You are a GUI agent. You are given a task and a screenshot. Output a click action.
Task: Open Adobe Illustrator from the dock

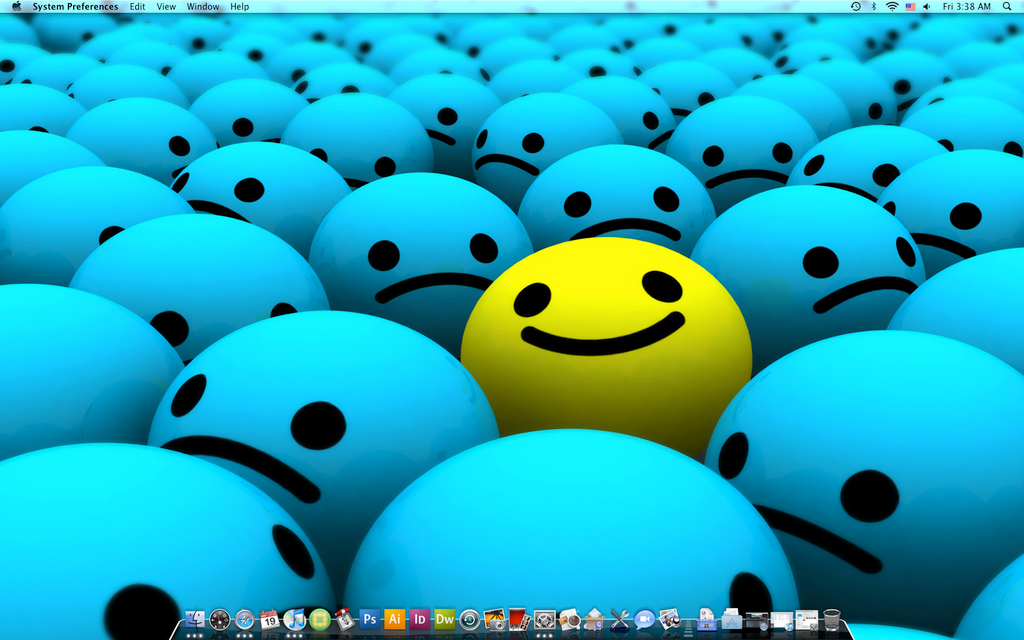point(395,619)
